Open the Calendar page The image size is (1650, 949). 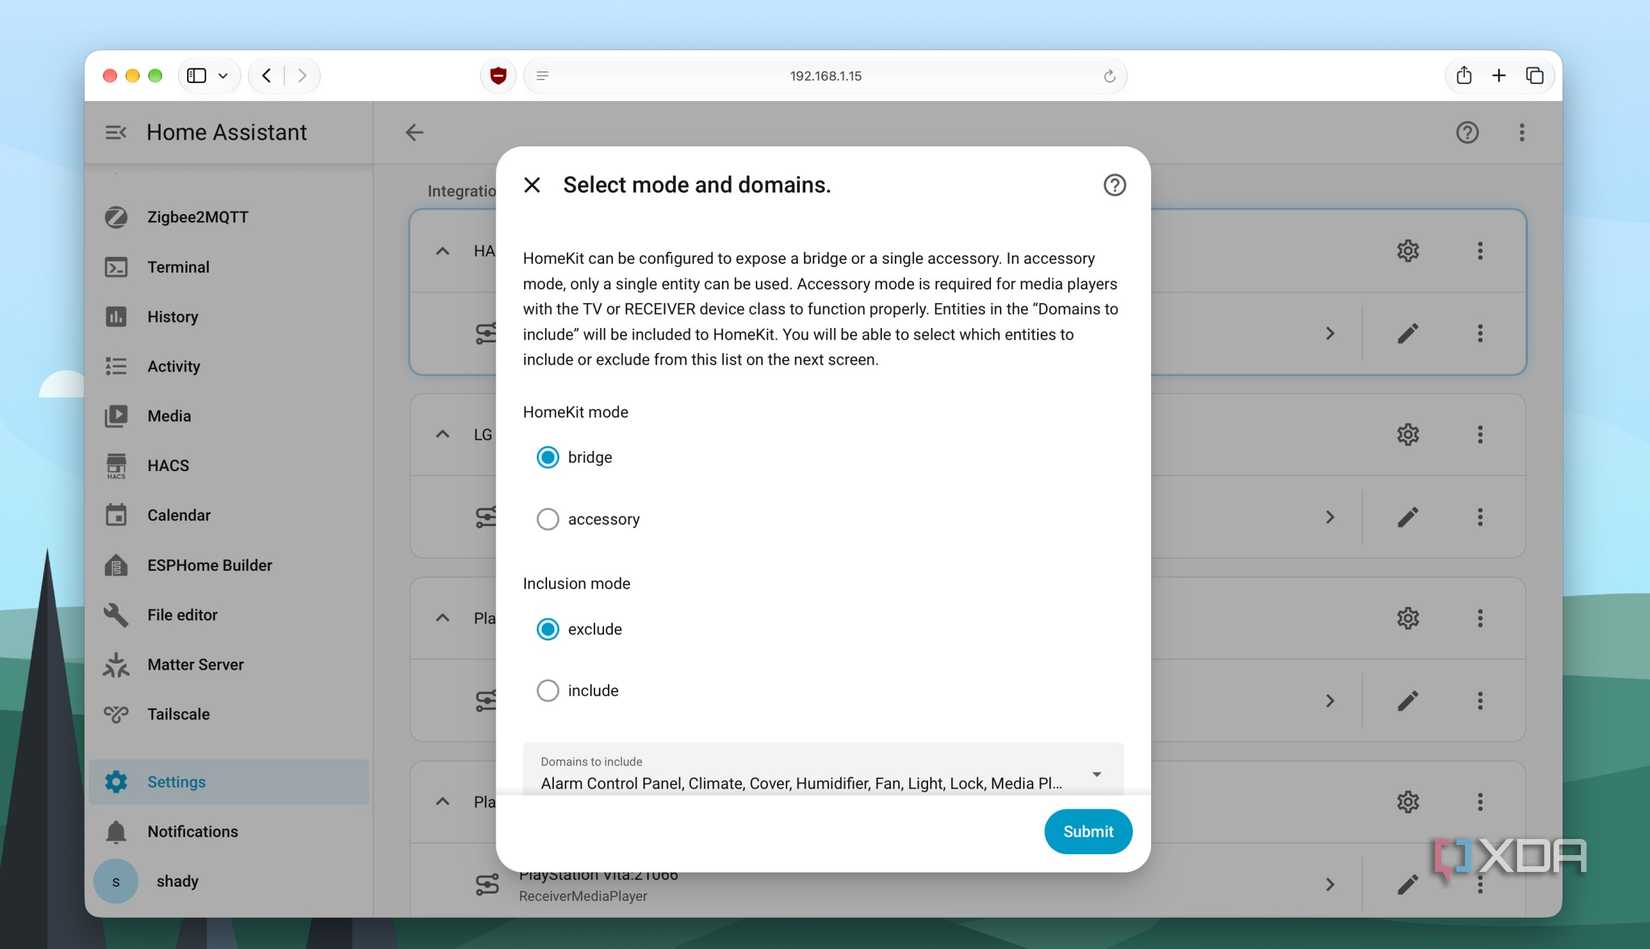click(x=229, y=515)
